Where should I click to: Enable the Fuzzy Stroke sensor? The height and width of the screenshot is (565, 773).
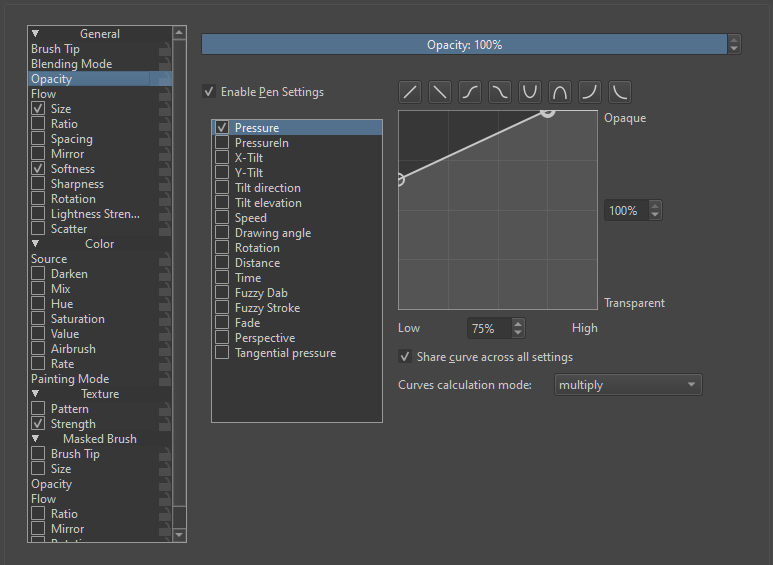pyautogui.click(x=222, y=308)
